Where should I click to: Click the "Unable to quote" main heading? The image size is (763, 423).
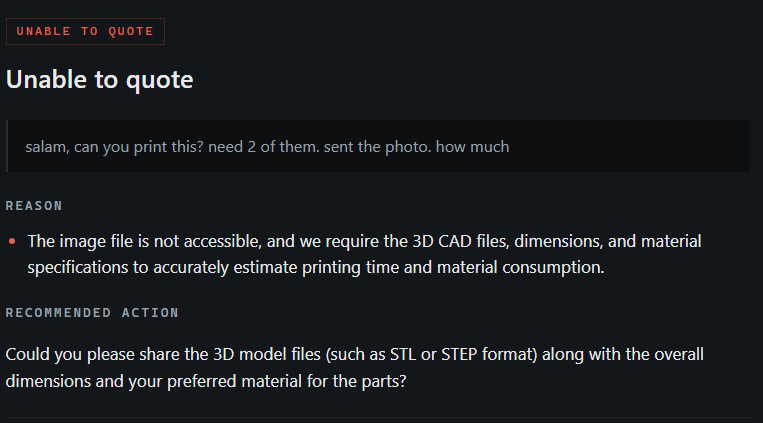click(99, 79)
